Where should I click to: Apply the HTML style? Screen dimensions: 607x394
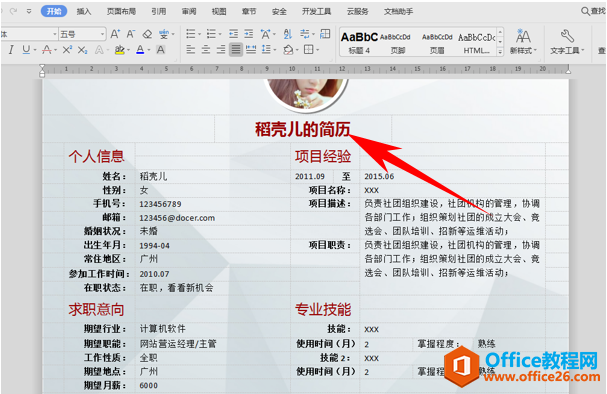click(477, 42)
